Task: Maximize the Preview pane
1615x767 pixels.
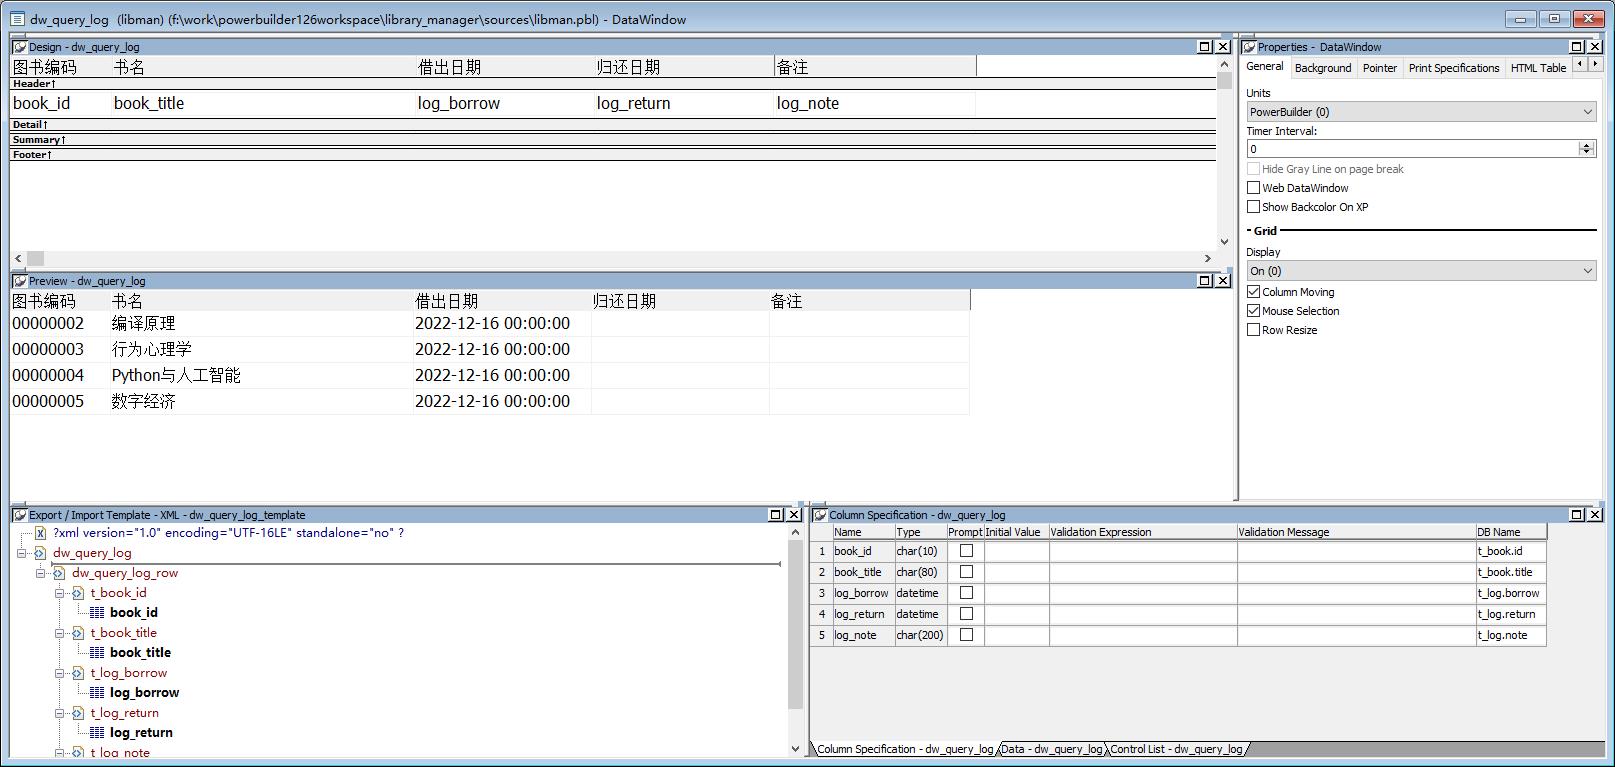Action: pyautogui.click(x=1205, y=281)
